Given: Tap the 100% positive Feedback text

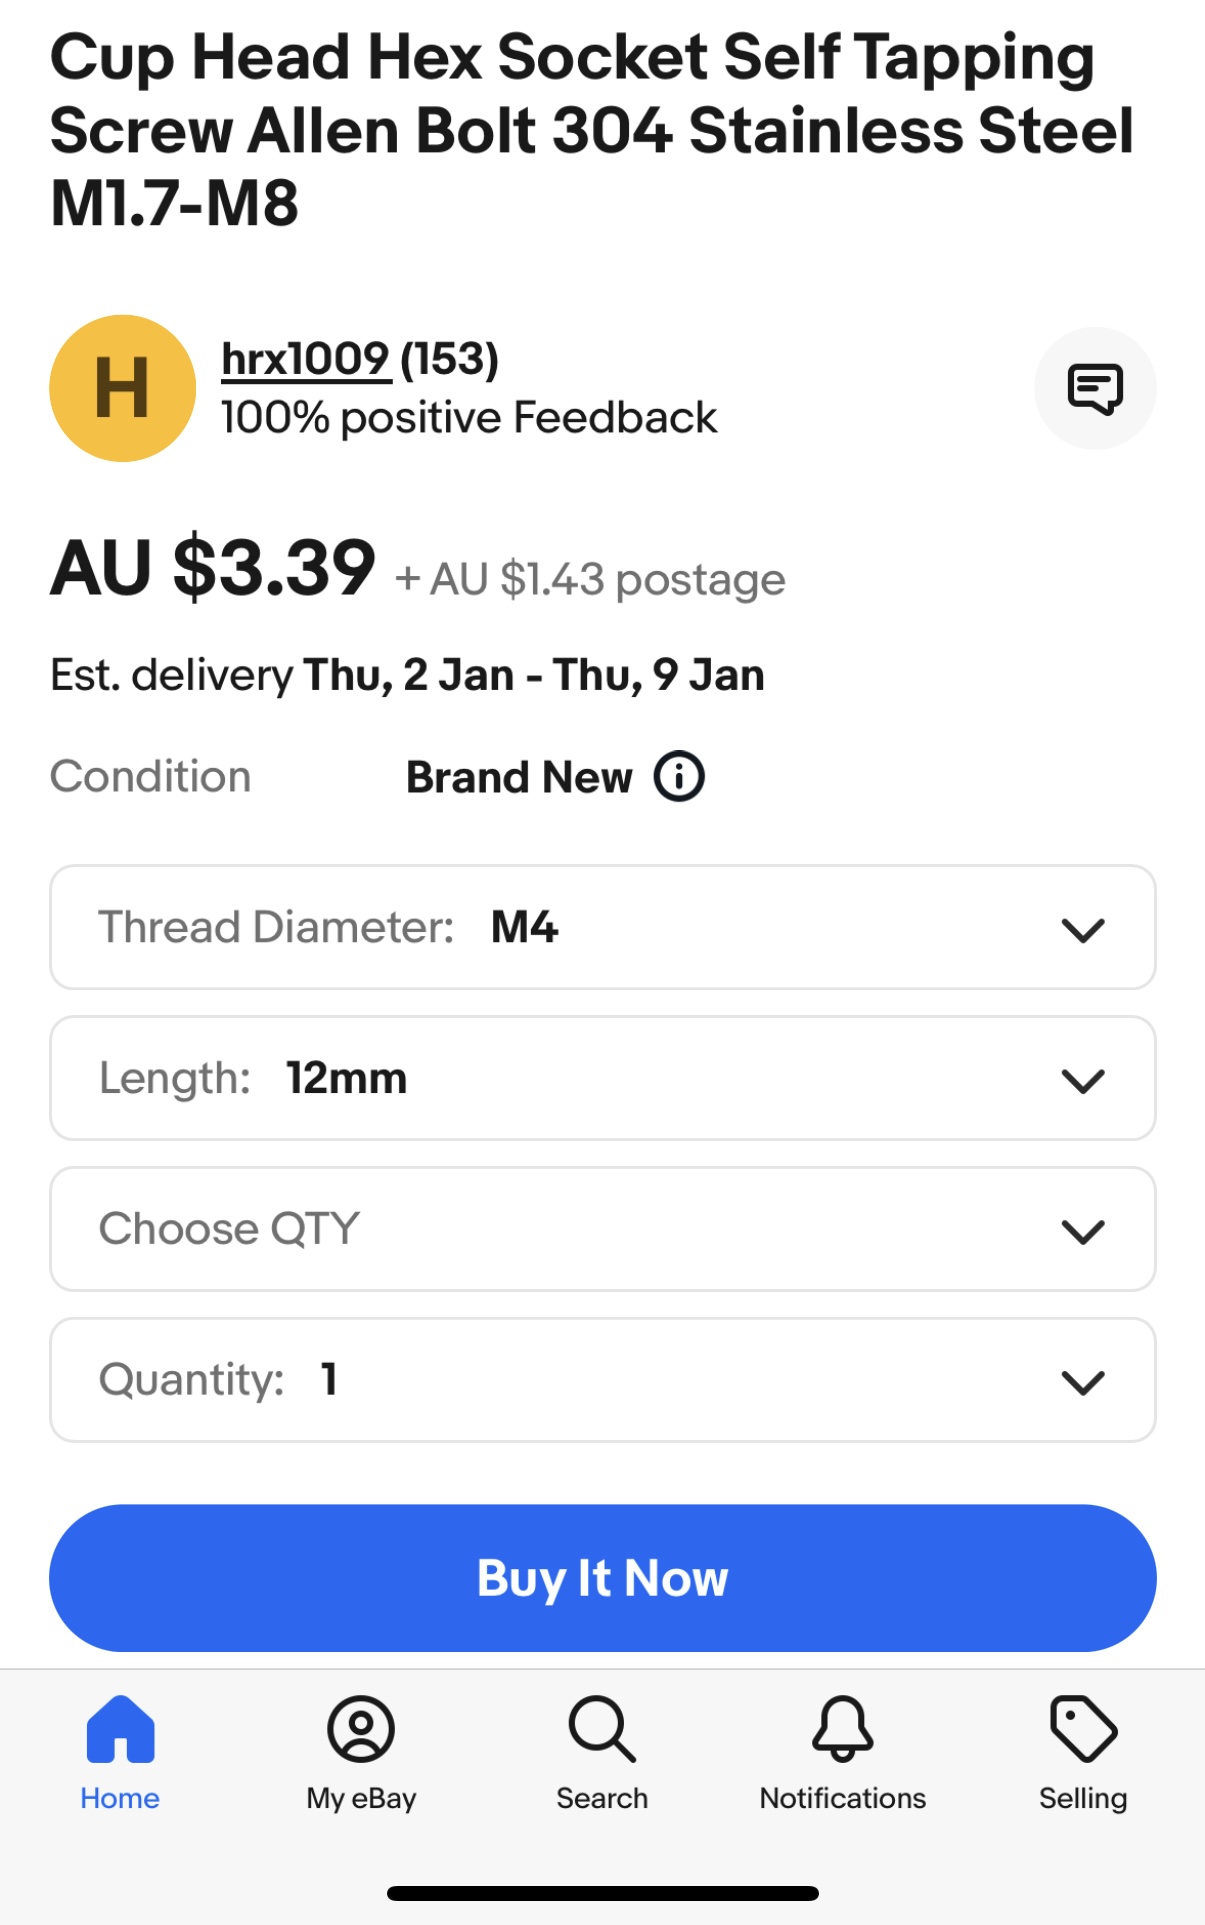Looking at the screenshot, I should coord(469,417).
